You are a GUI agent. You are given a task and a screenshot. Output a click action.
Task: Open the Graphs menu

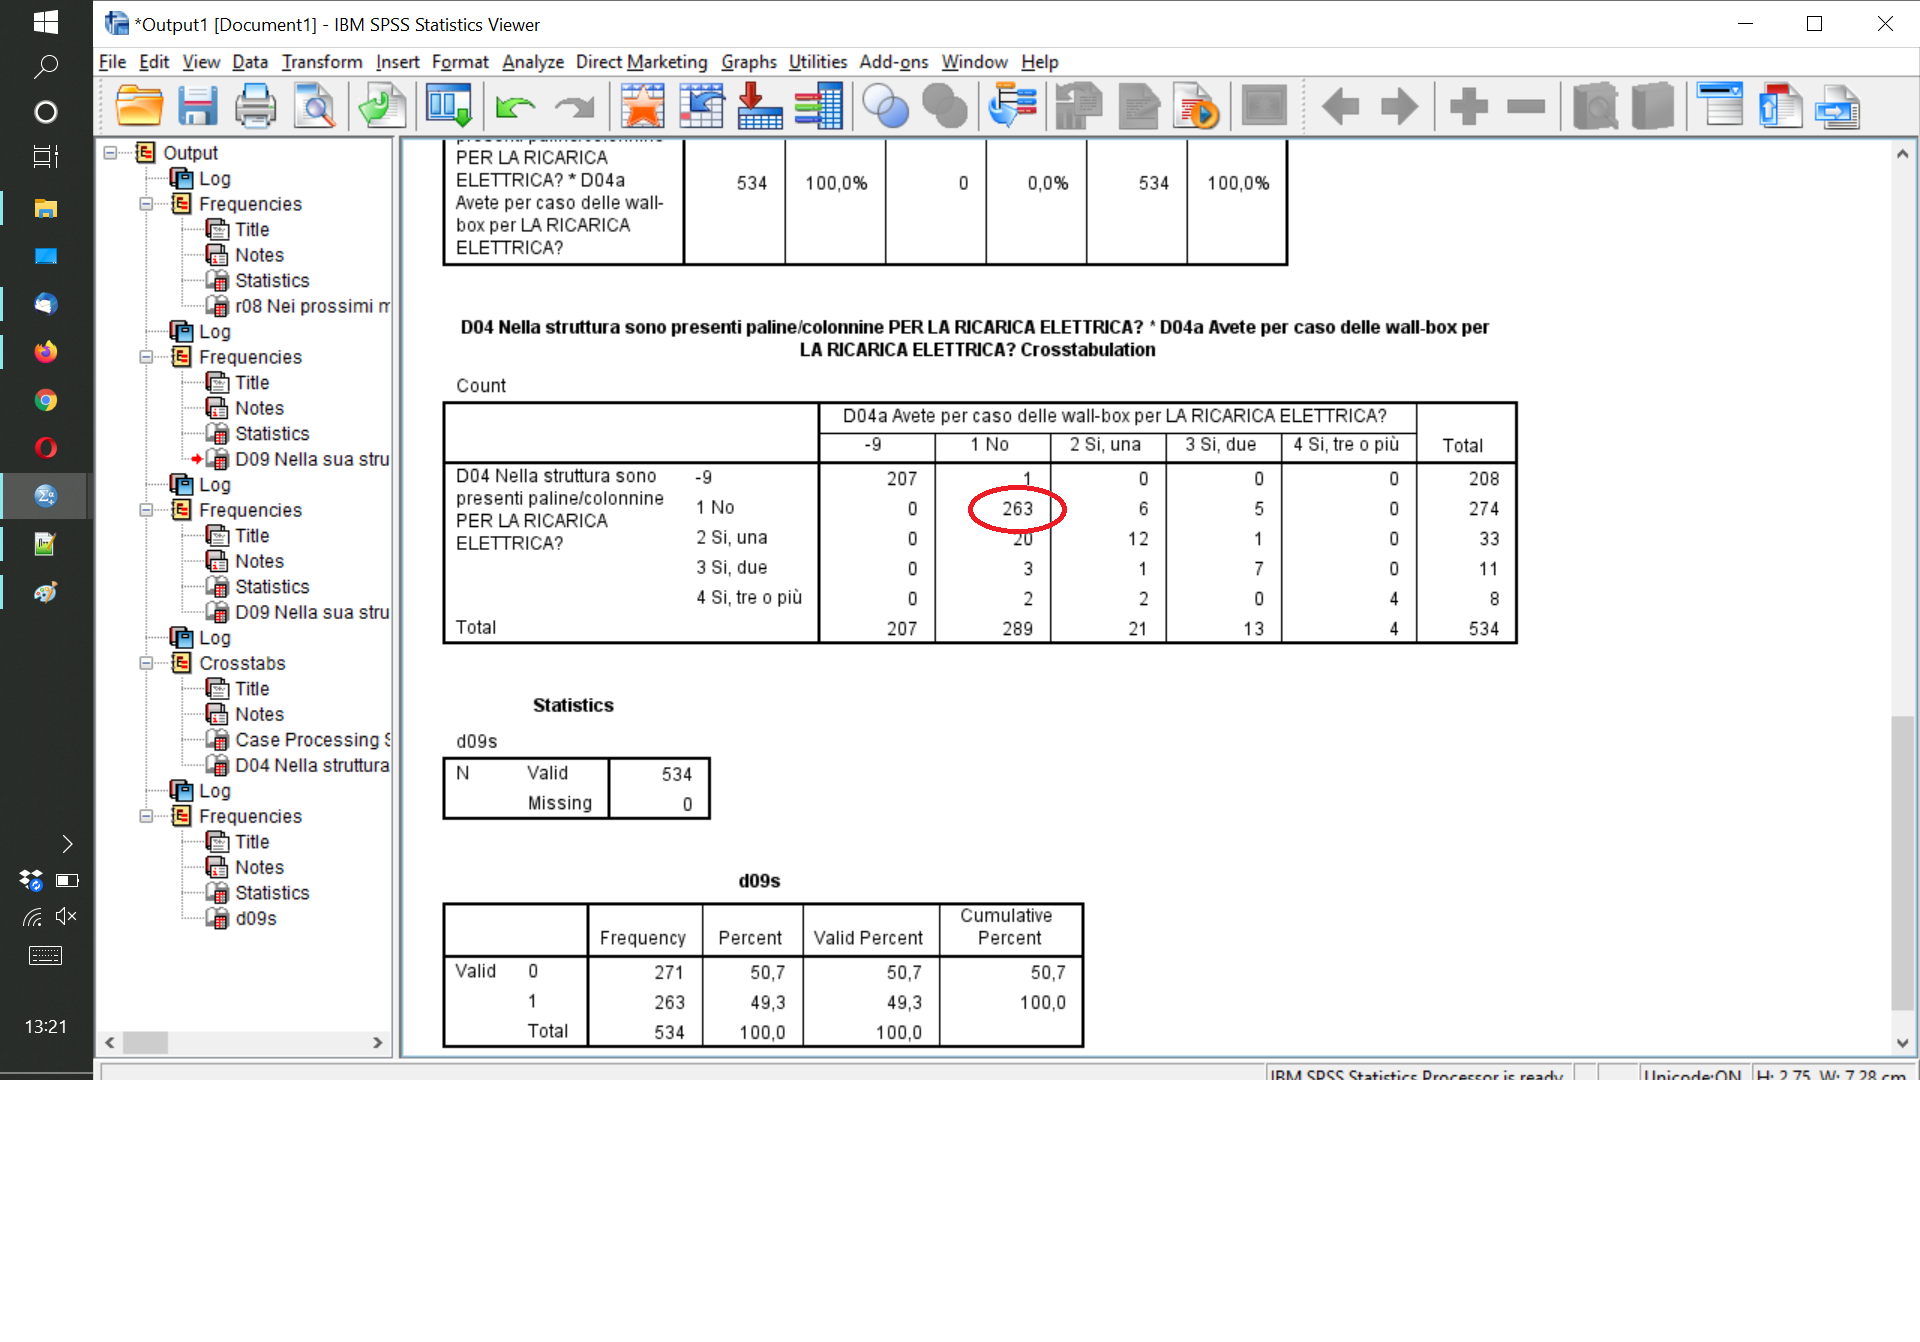[748, 62]
